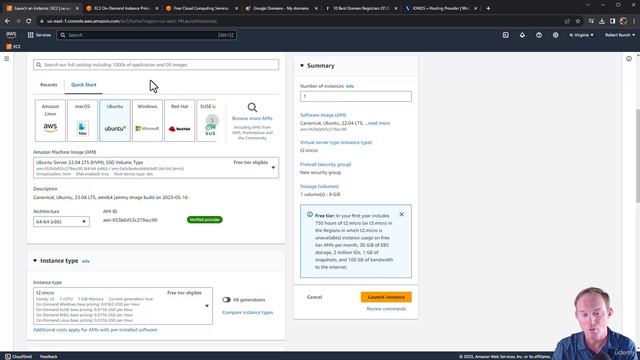Click the EC2 service shortcut icon
The height and width of the screenshot is (360, 640).
[x=13, y=47]
